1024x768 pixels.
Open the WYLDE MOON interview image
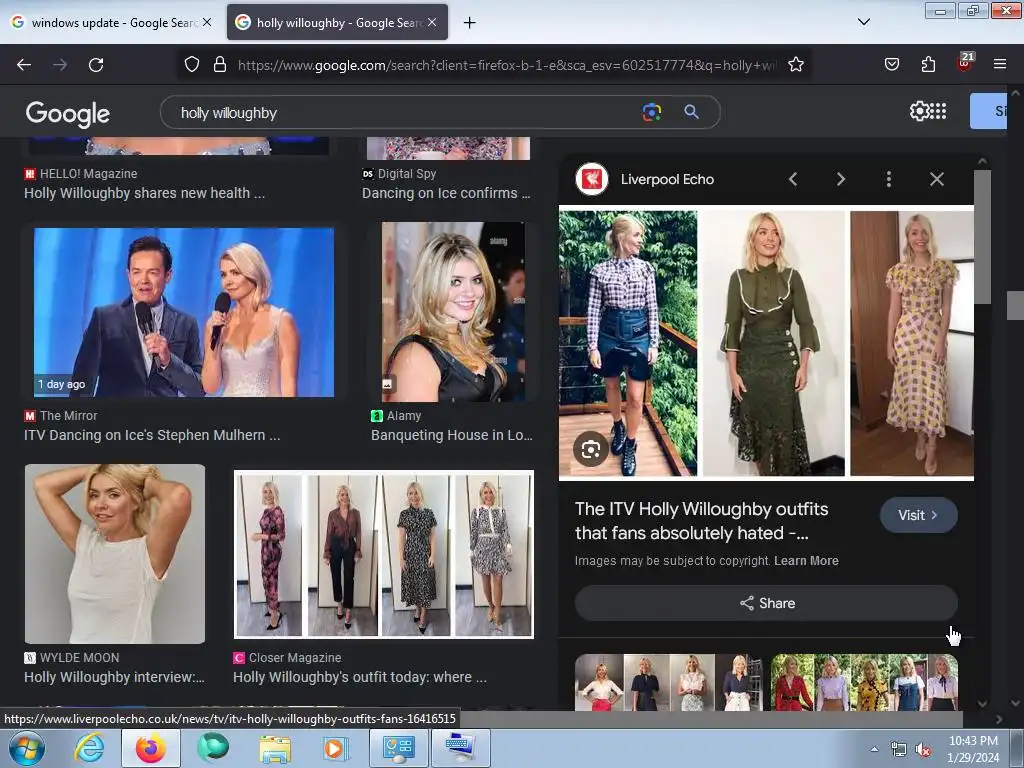[x=115, y=554]
